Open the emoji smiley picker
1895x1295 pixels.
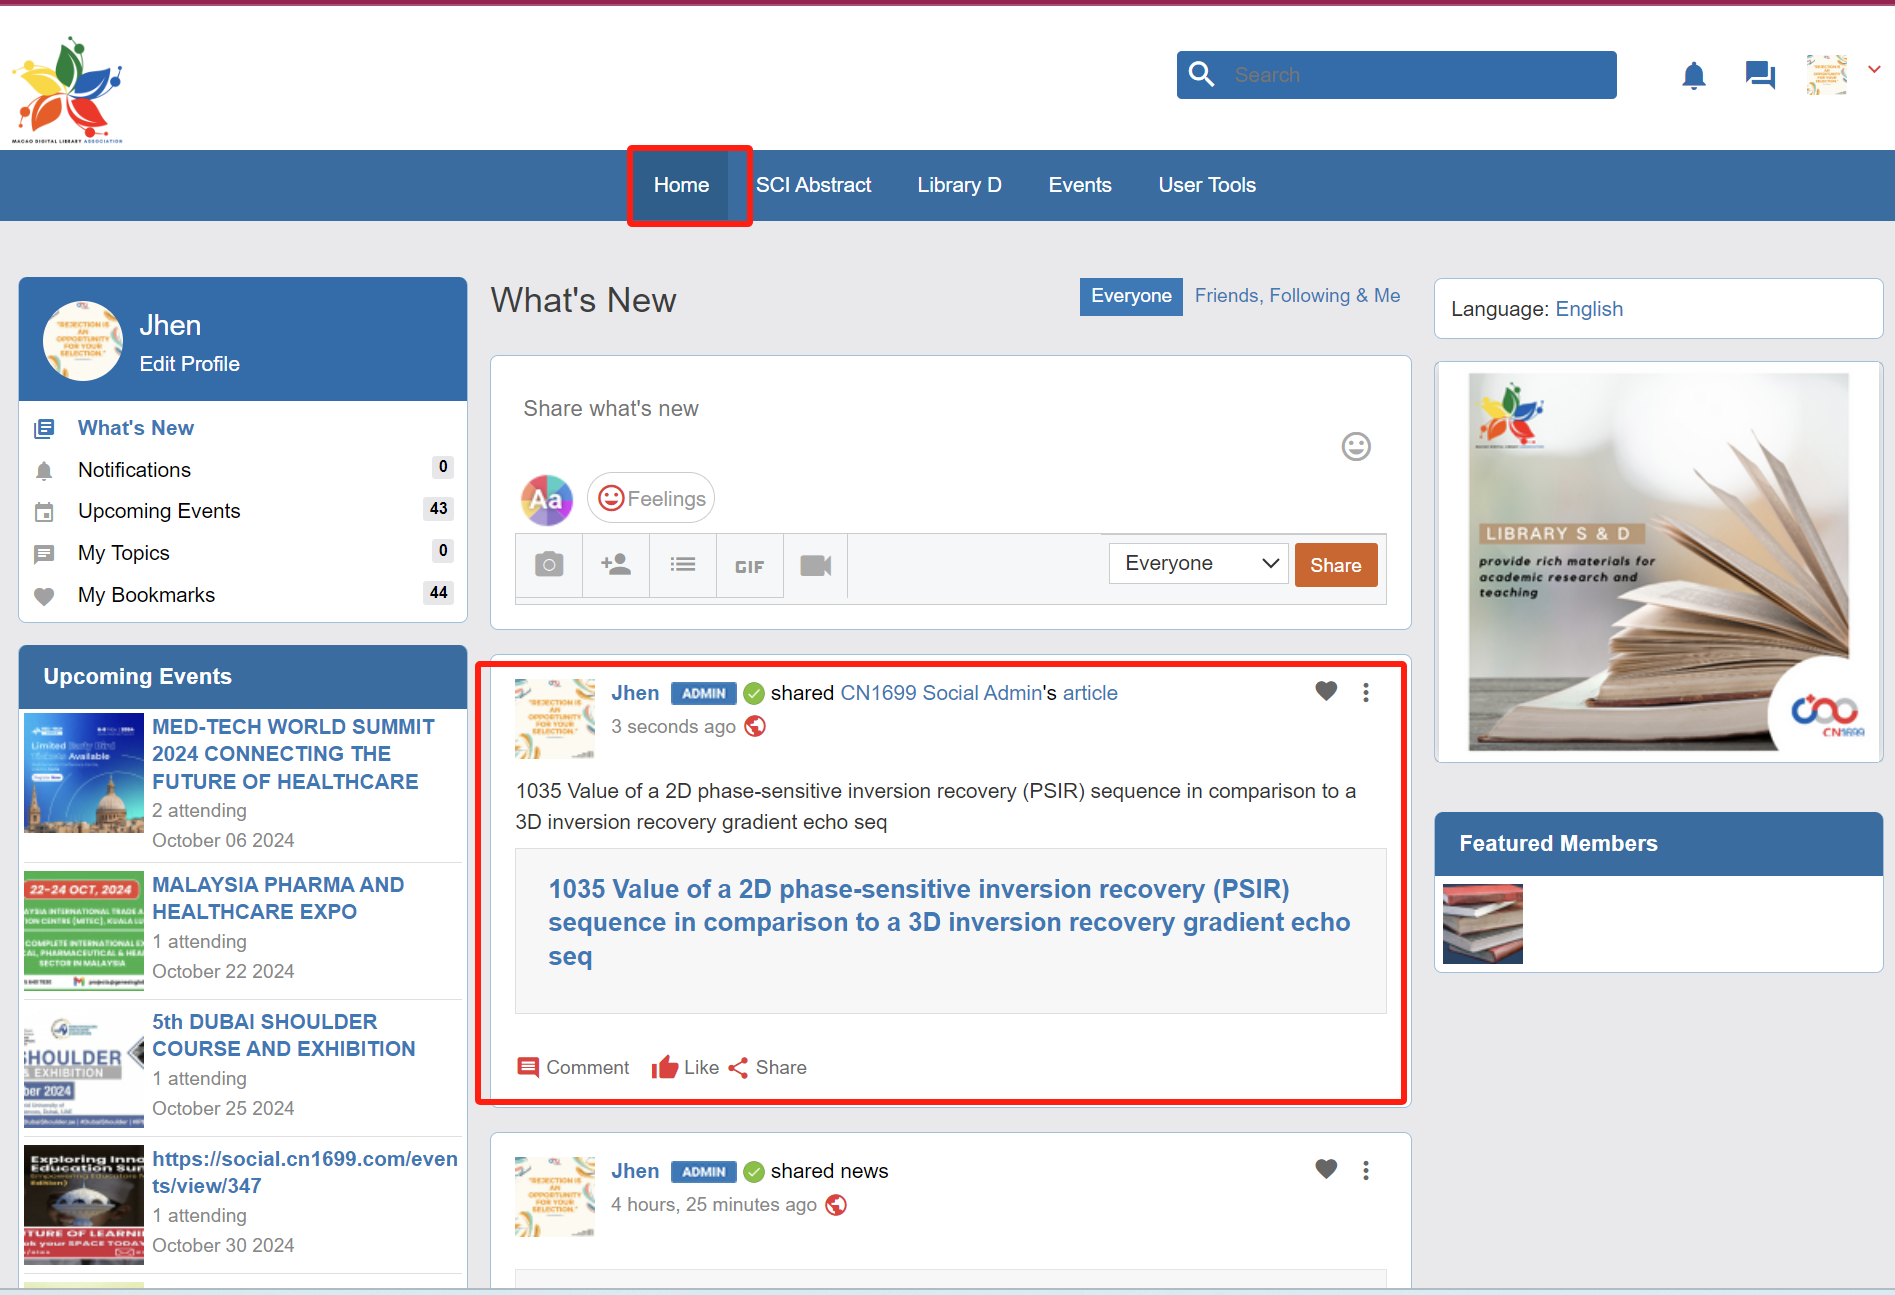(1355, 446)
